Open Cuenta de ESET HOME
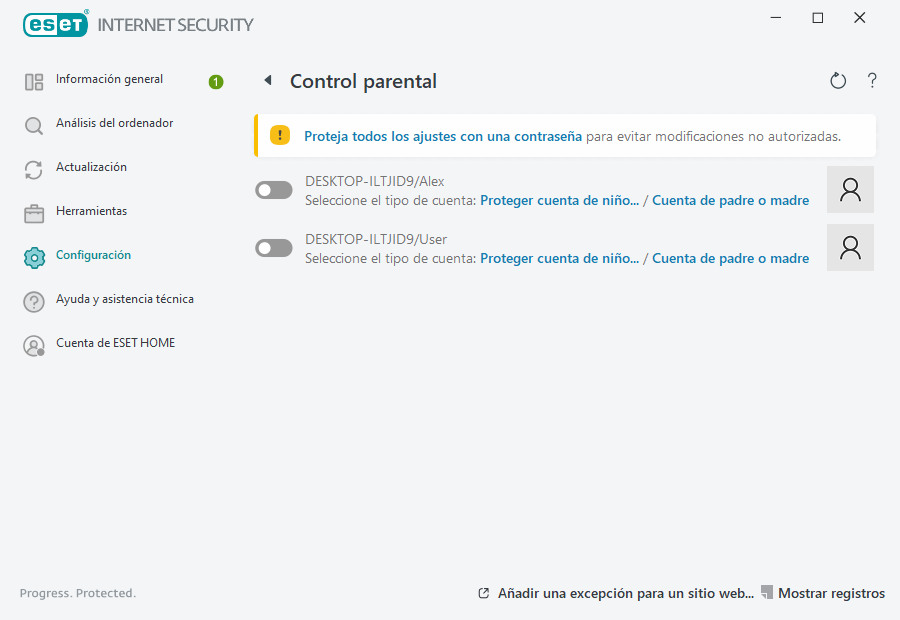The width and height of the screenshot is (900, 620). (116, 343)
